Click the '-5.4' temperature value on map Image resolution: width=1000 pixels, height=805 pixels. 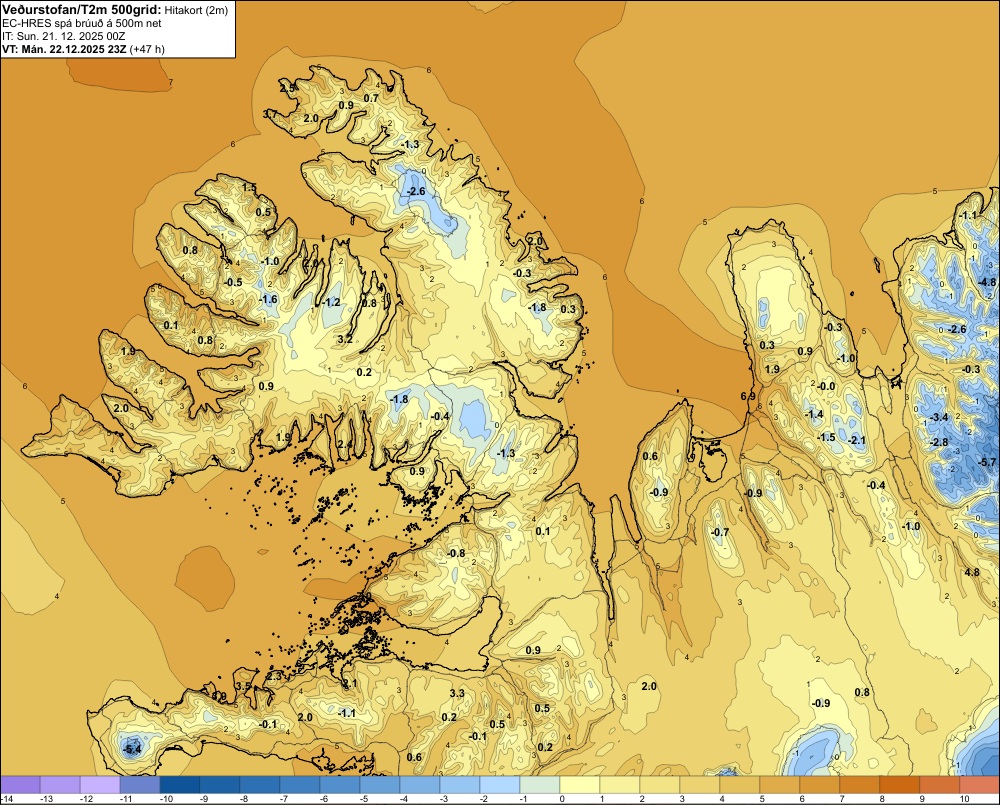(132, 749)
